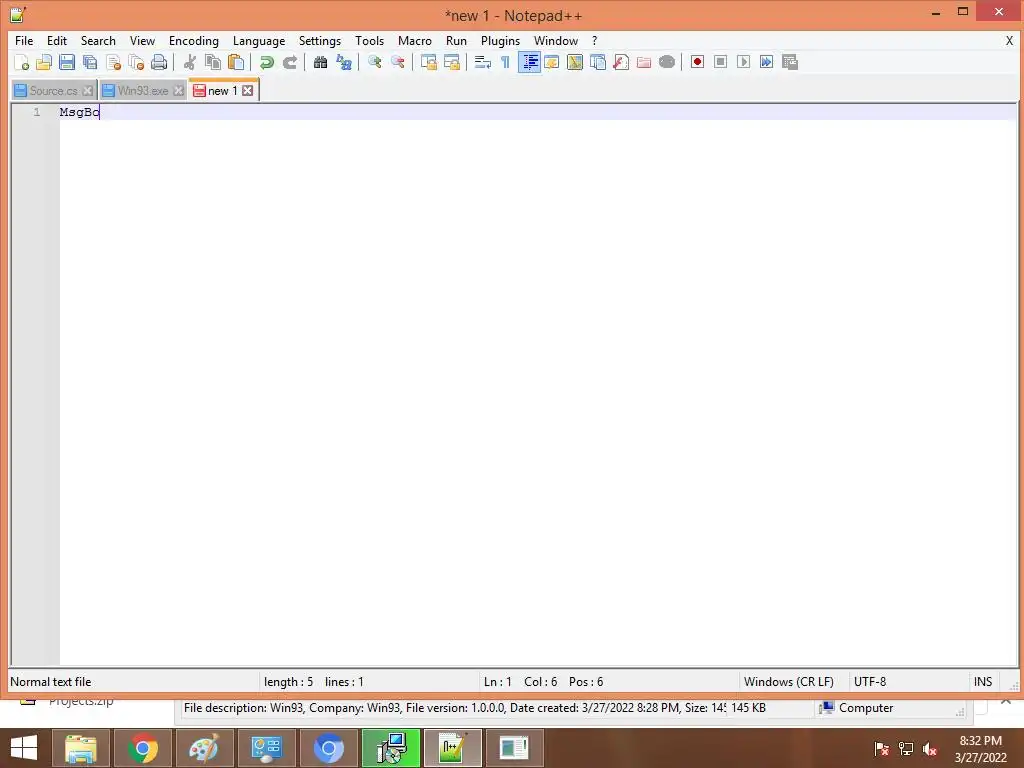Cut selection with the scissors icon
The image size is (1024, 768).
tap(189, 62)
